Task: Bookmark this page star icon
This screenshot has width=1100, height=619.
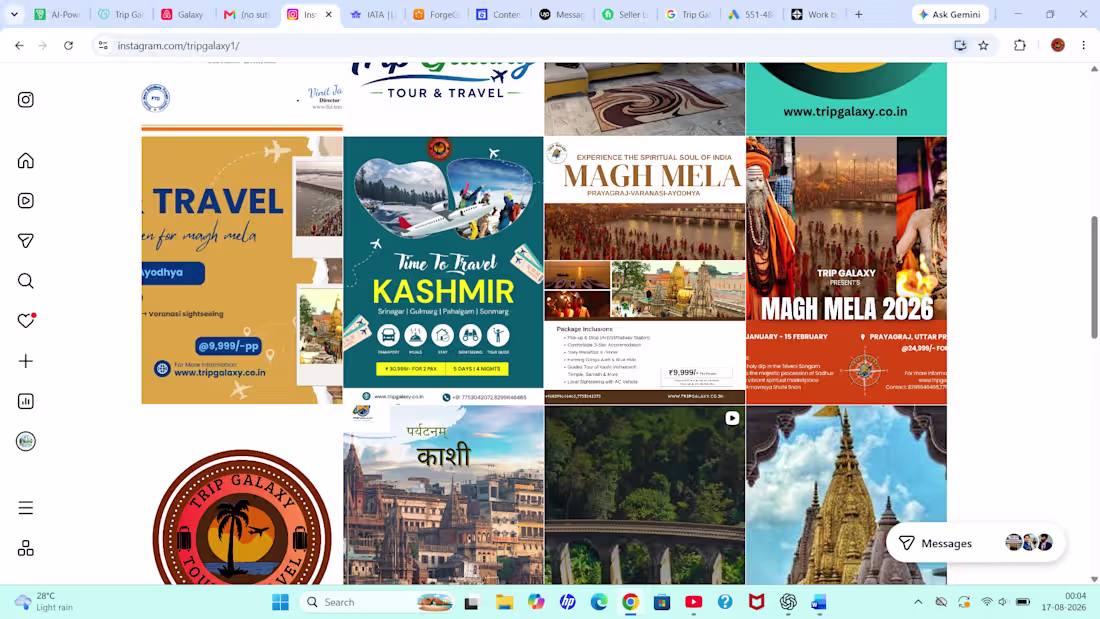Action: [x=984, y=46]
